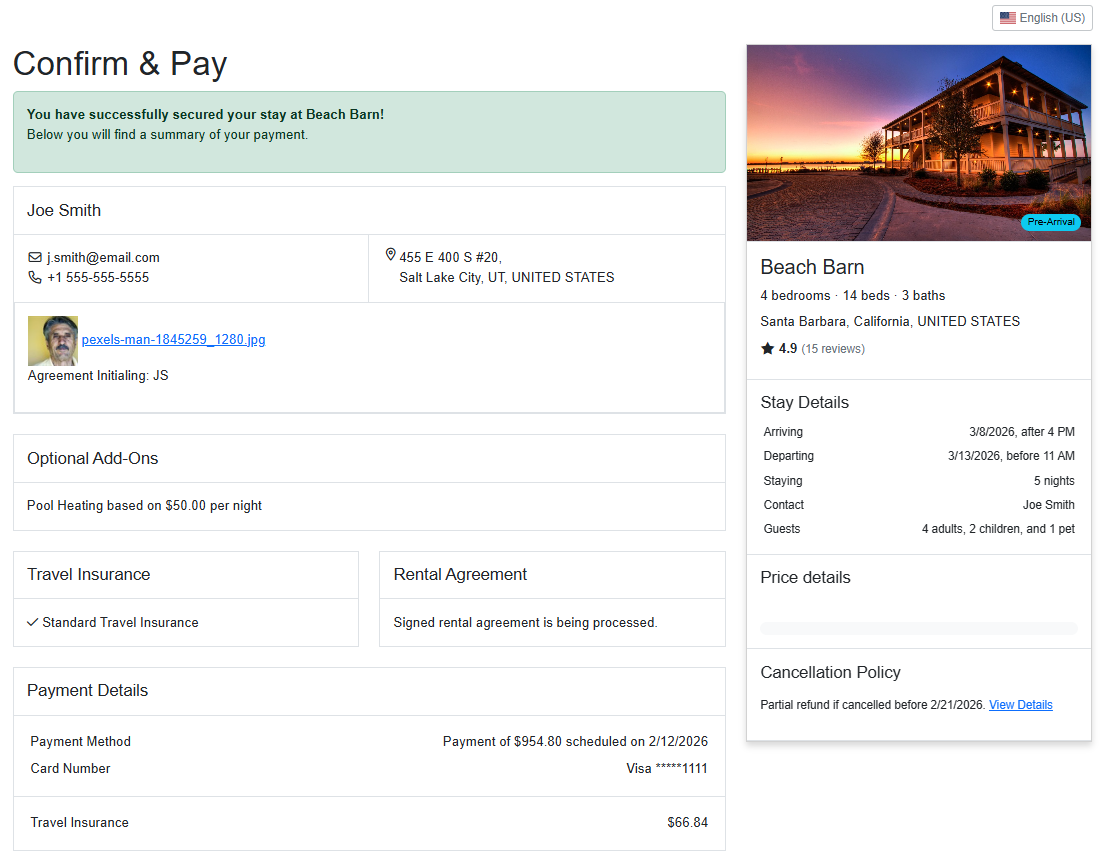
Task: Click the US flag icon in the language selector
Action: (1007, 17)
